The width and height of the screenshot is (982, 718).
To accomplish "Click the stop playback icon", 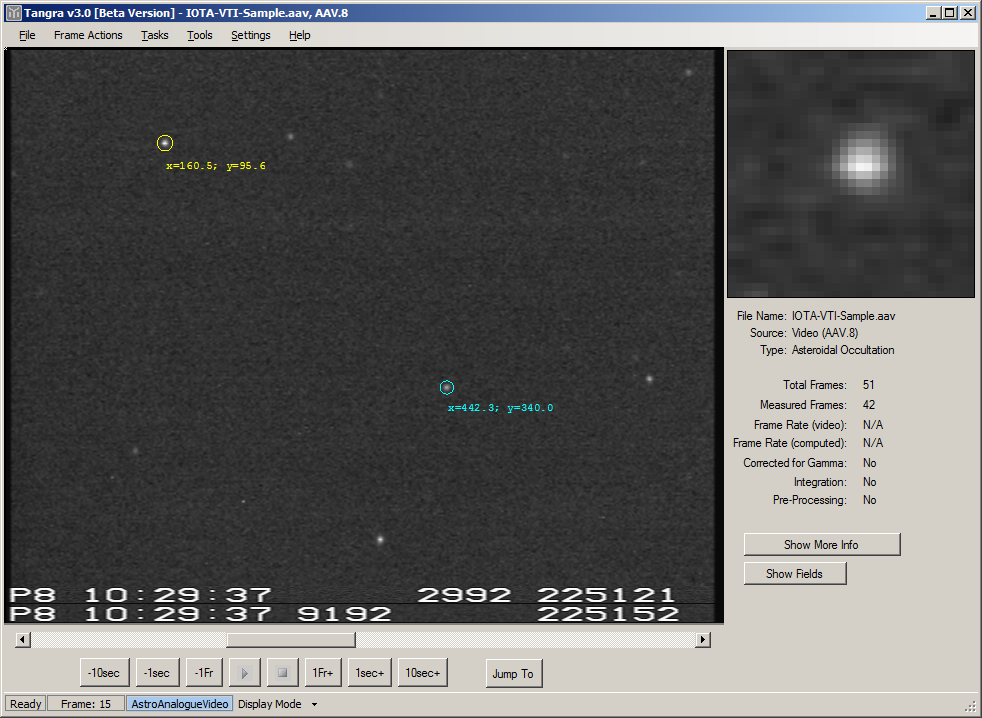I will (282, 673).
